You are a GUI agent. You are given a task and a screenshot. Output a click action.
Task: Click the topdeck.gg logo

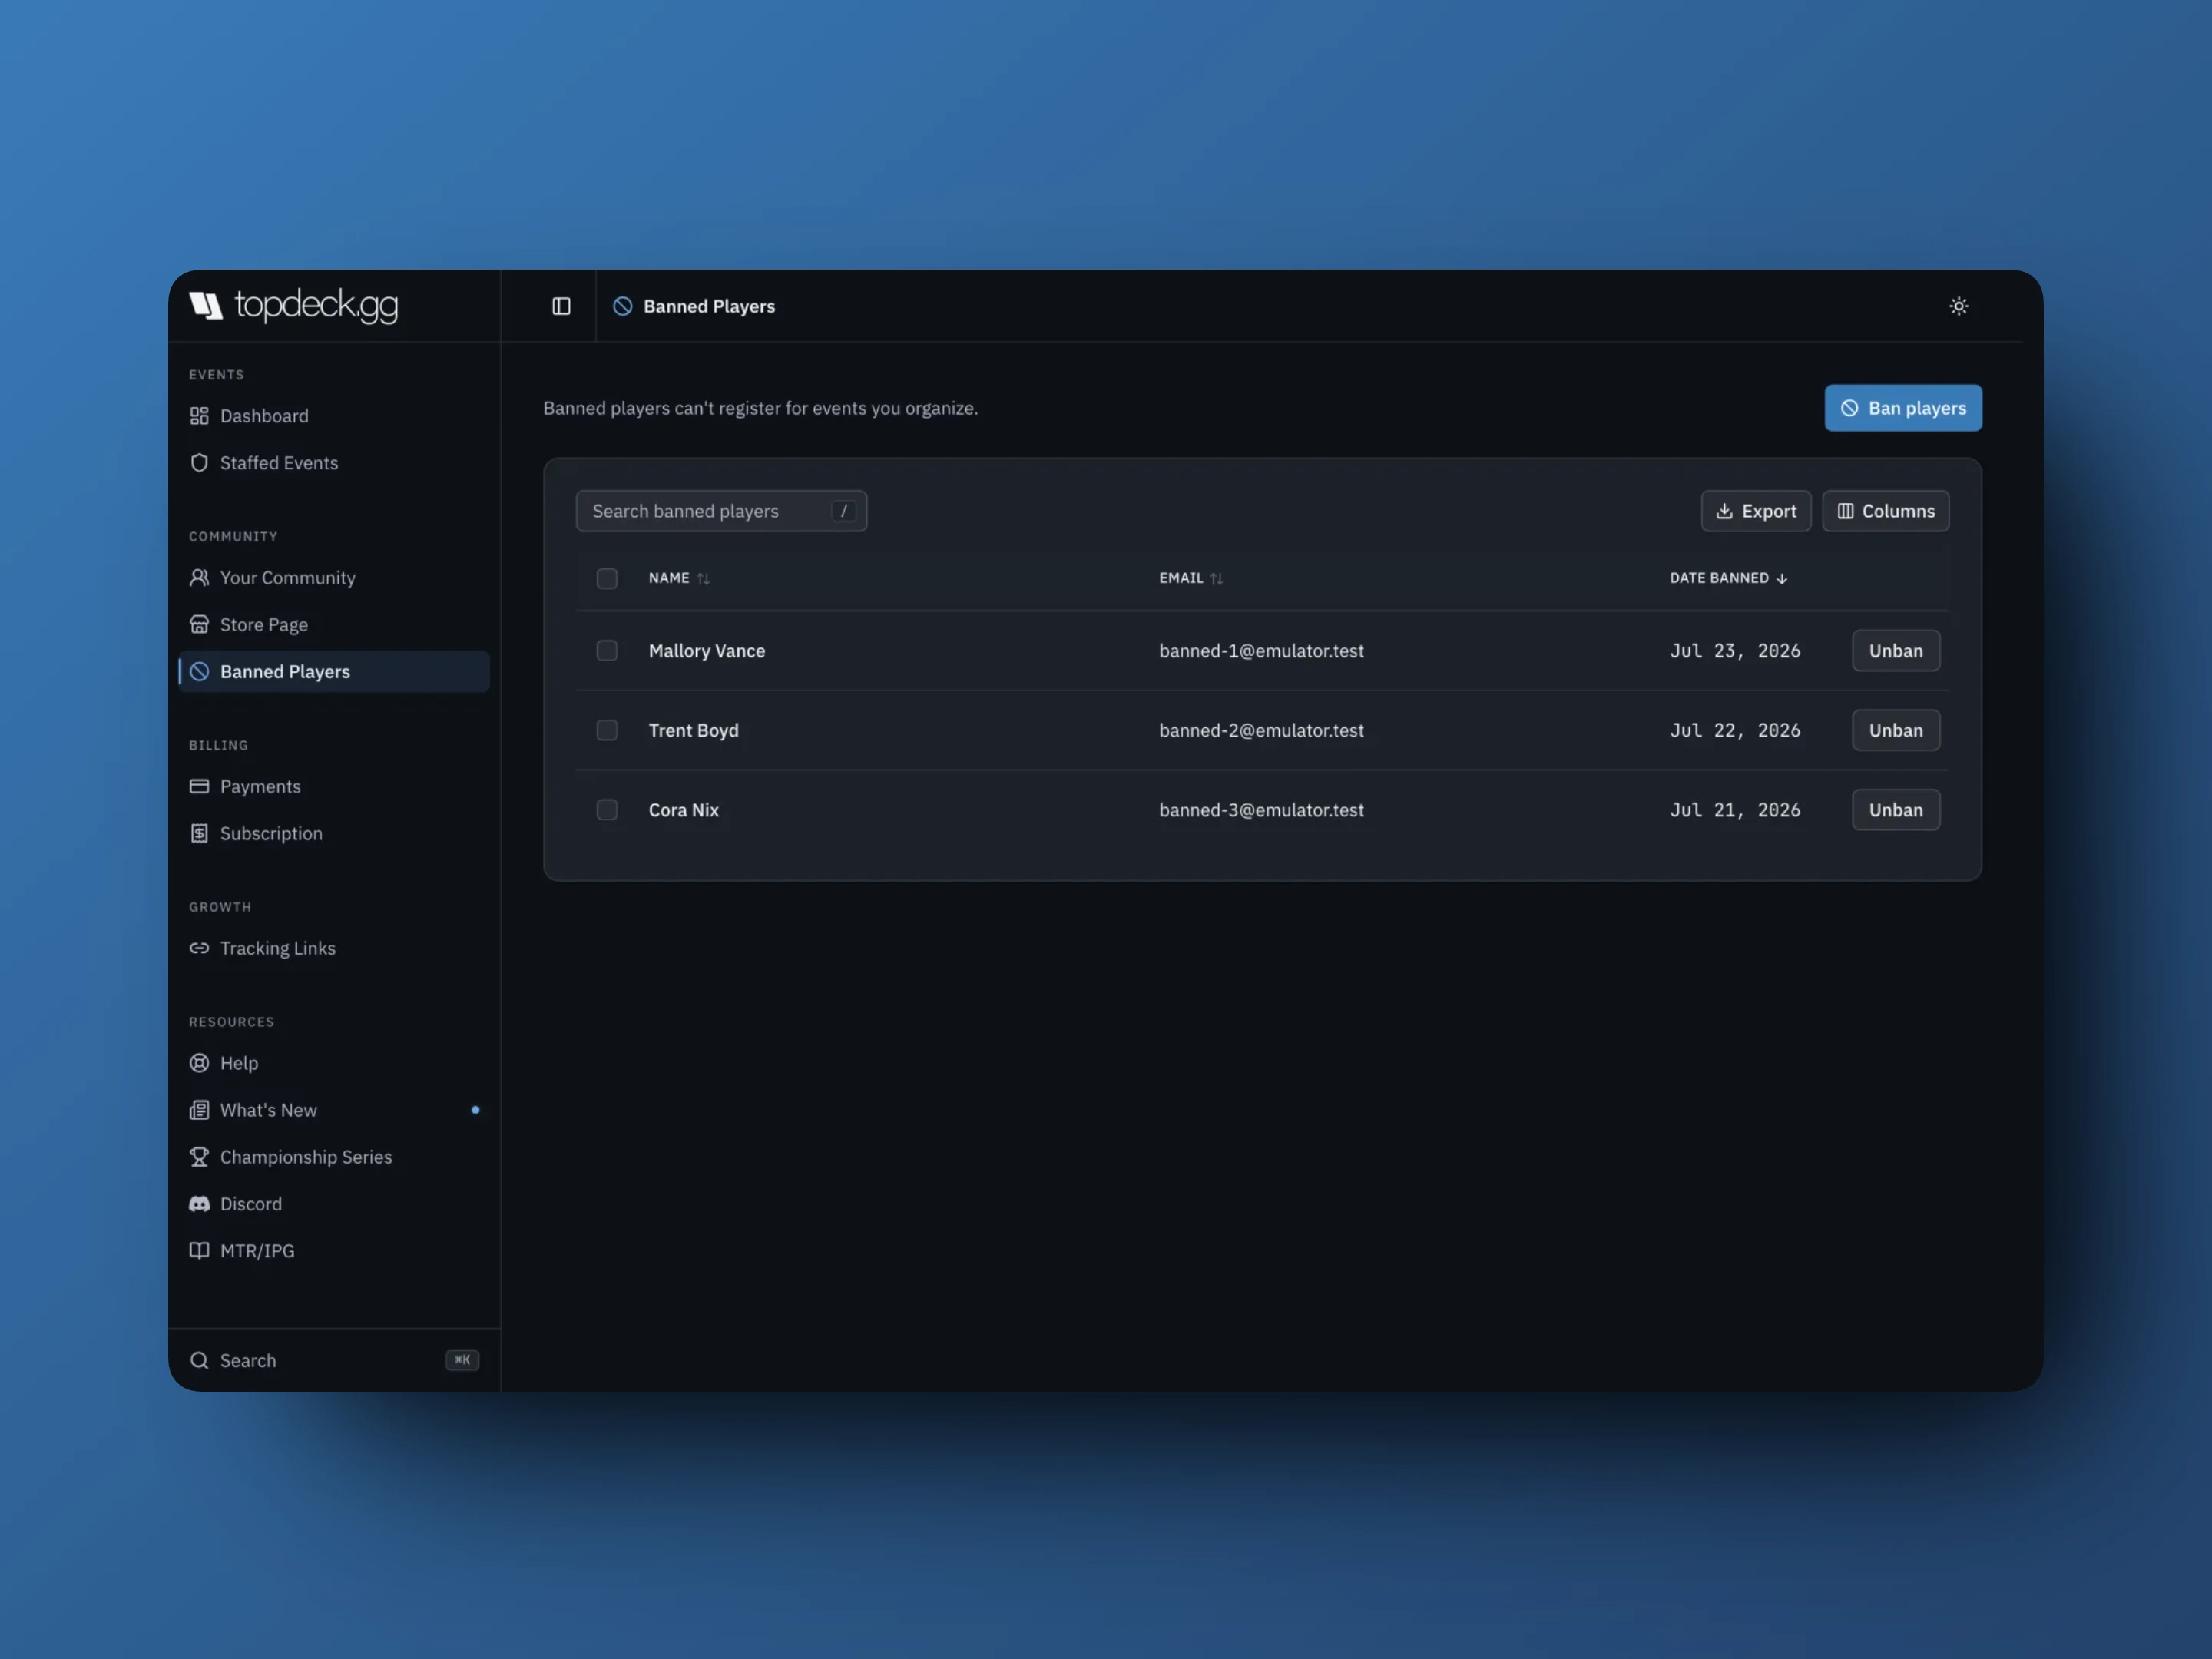click(293, 305)
